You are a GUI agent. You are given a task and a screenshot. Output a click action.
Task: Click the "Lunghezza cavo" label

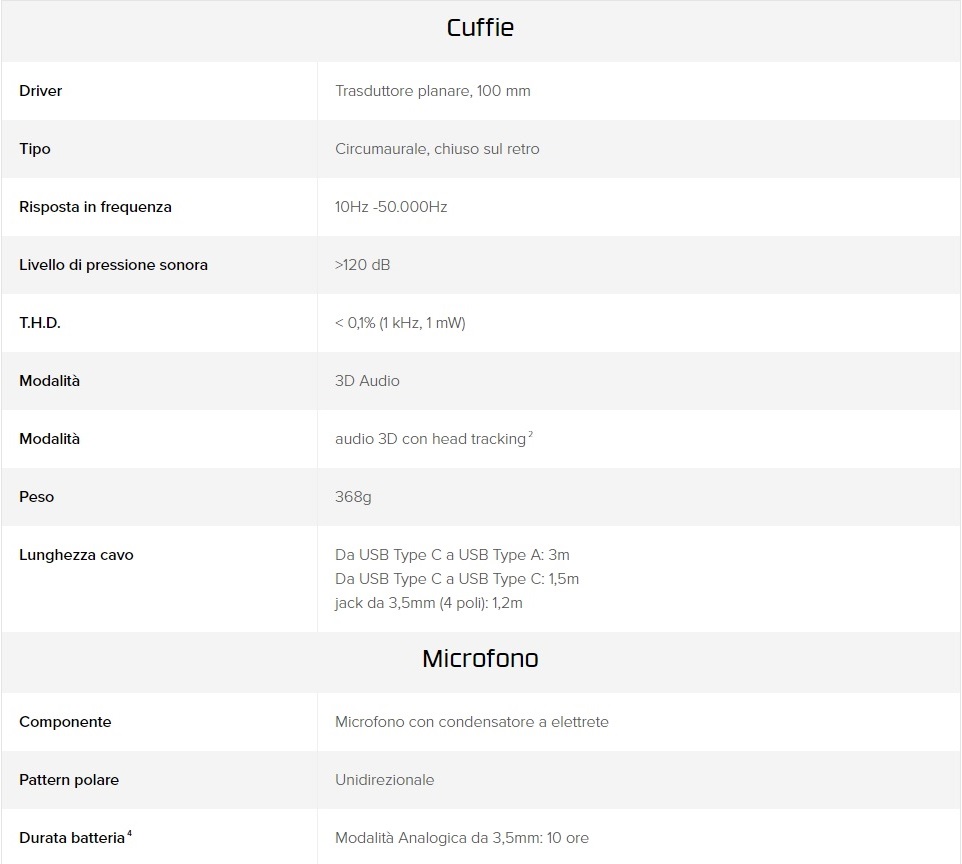pyautogui.click(x=76, y=555)
